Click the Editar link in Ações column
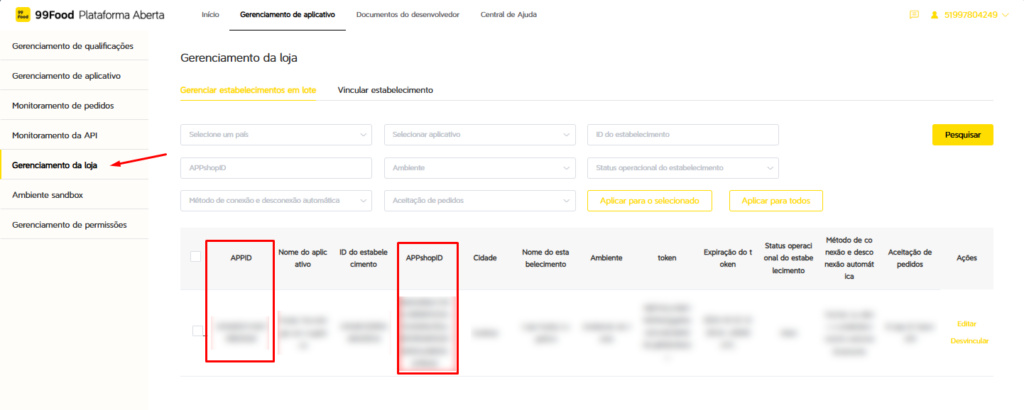This screenshot has width=1024, height=410. coord(965,323)
